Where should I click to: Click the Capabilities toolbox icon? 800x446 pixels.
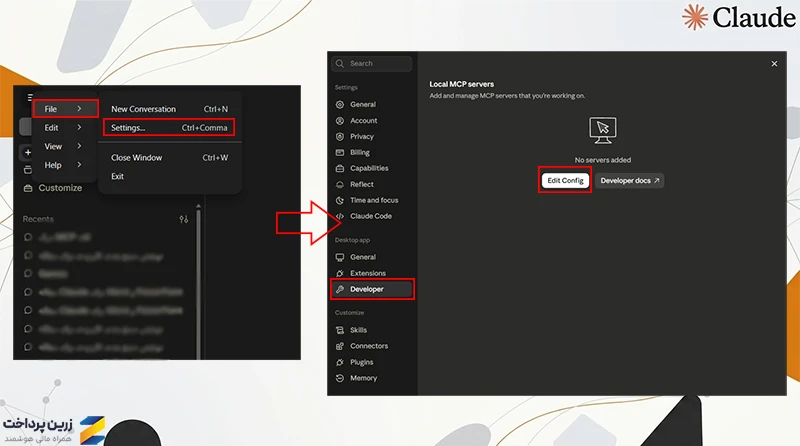[x=340, y=168]
